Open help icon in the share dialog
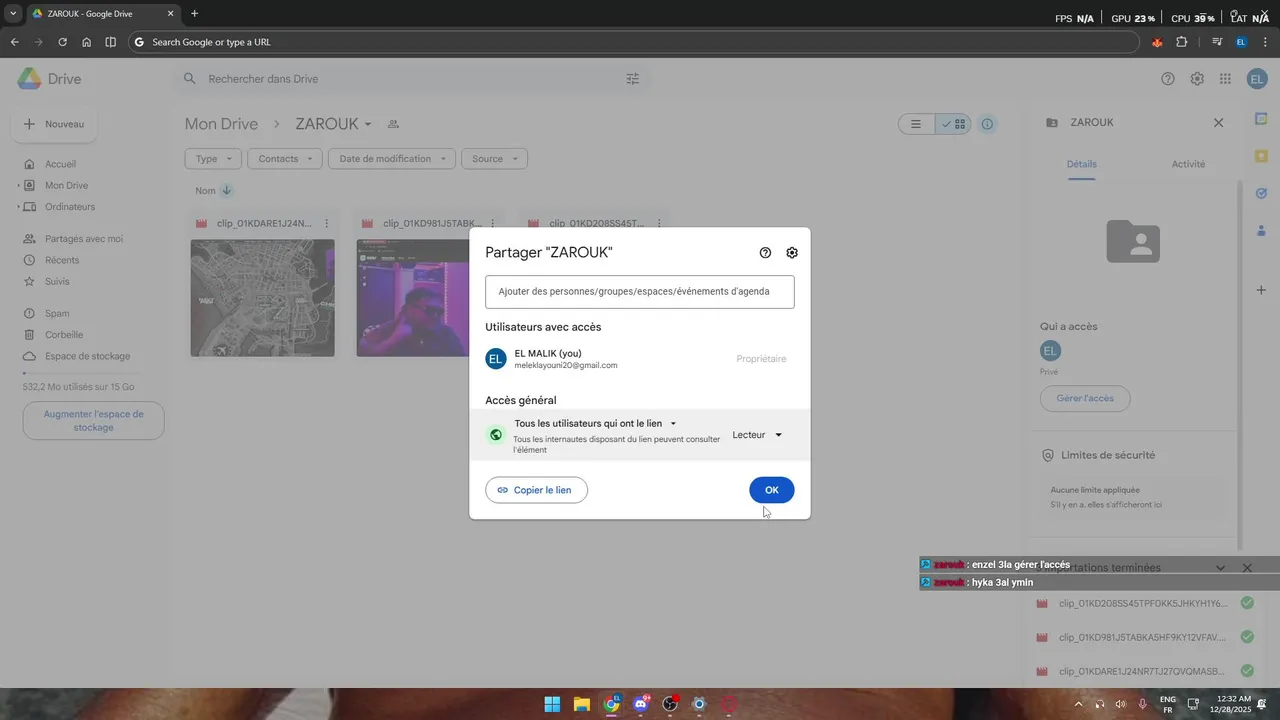This screenshot has height=720, width=1280. coord(765,253)
